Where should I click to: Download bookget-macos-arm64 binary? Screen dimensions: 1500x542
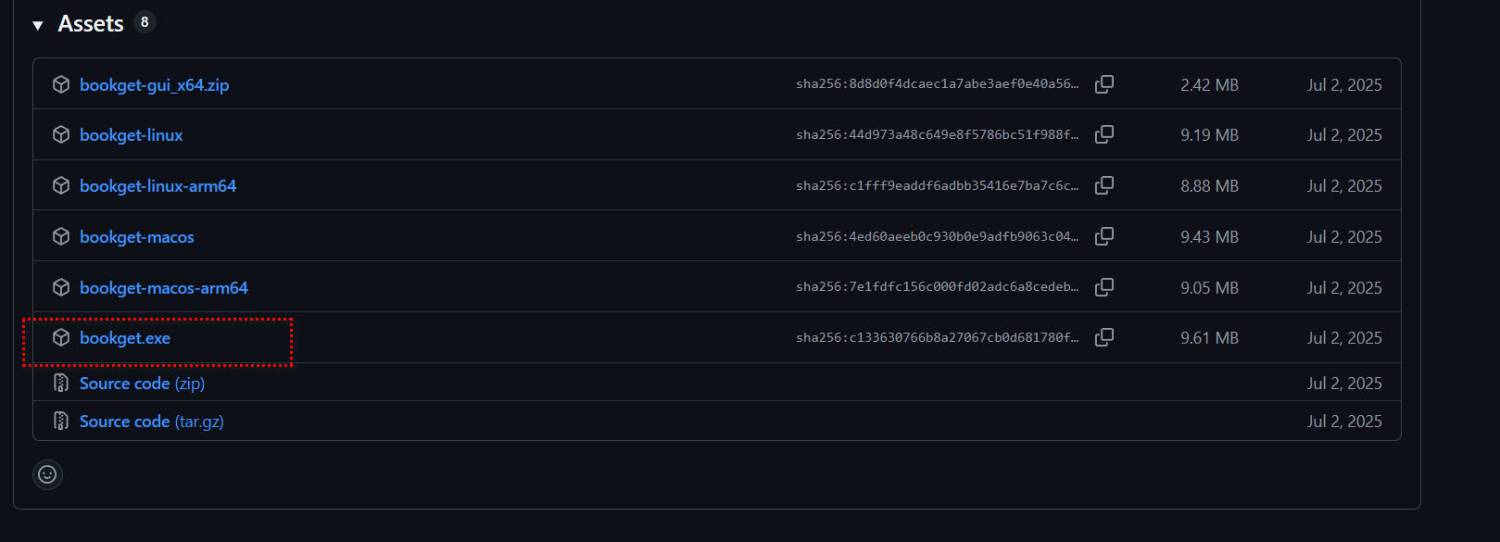[164, 288]
